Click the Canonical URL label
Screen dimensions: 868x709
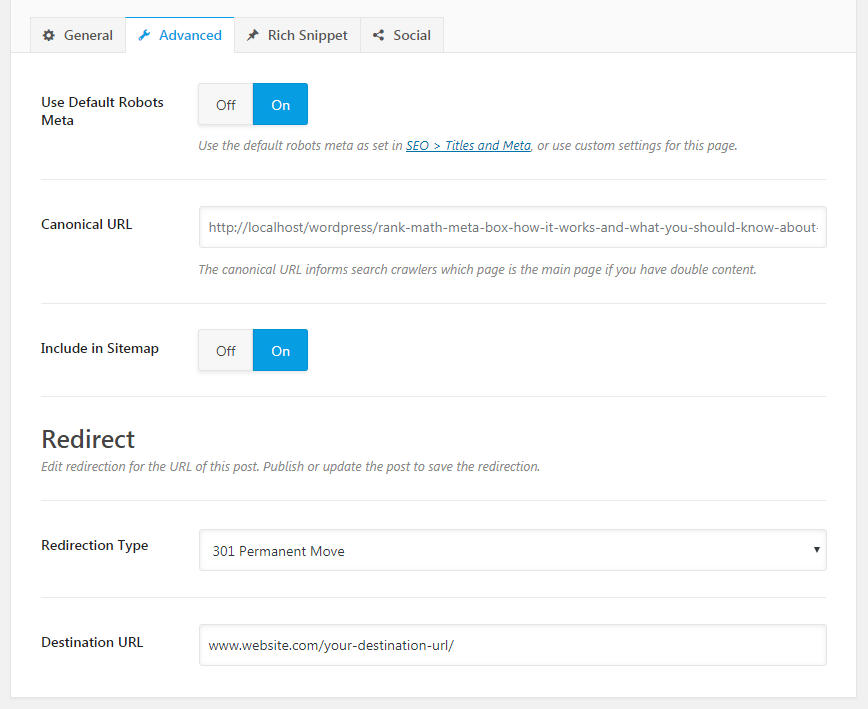tap(87, 224)
